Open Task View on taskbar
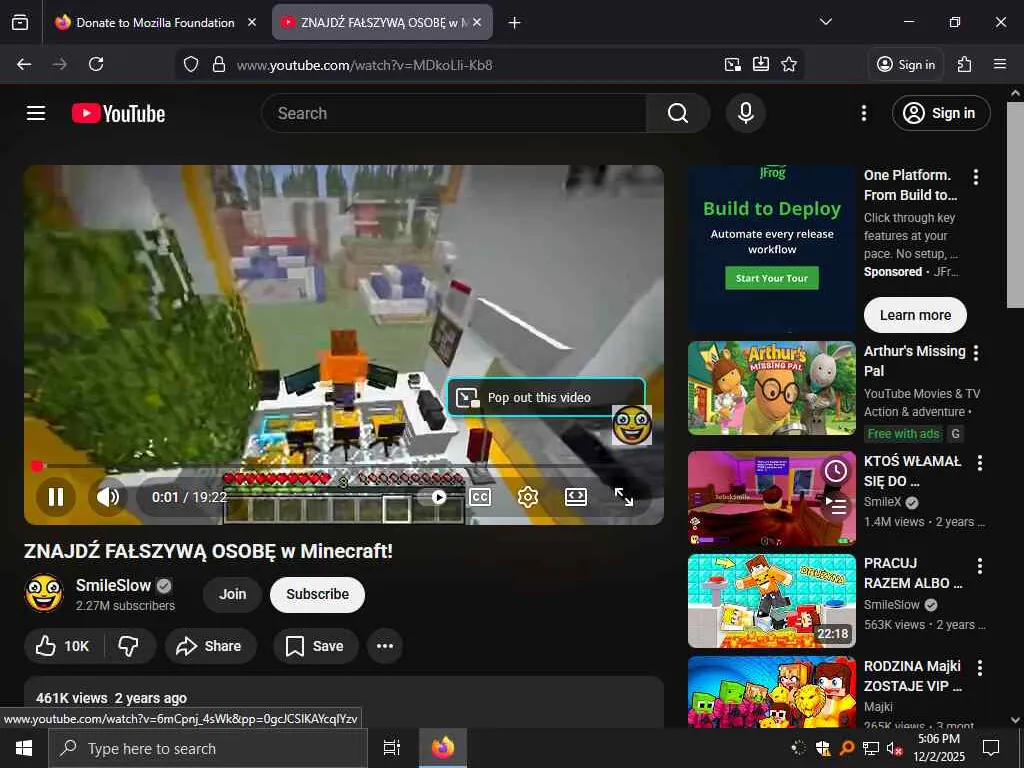Image resolution: width=1024 pixels, height=768 pixels. point(392,748)
